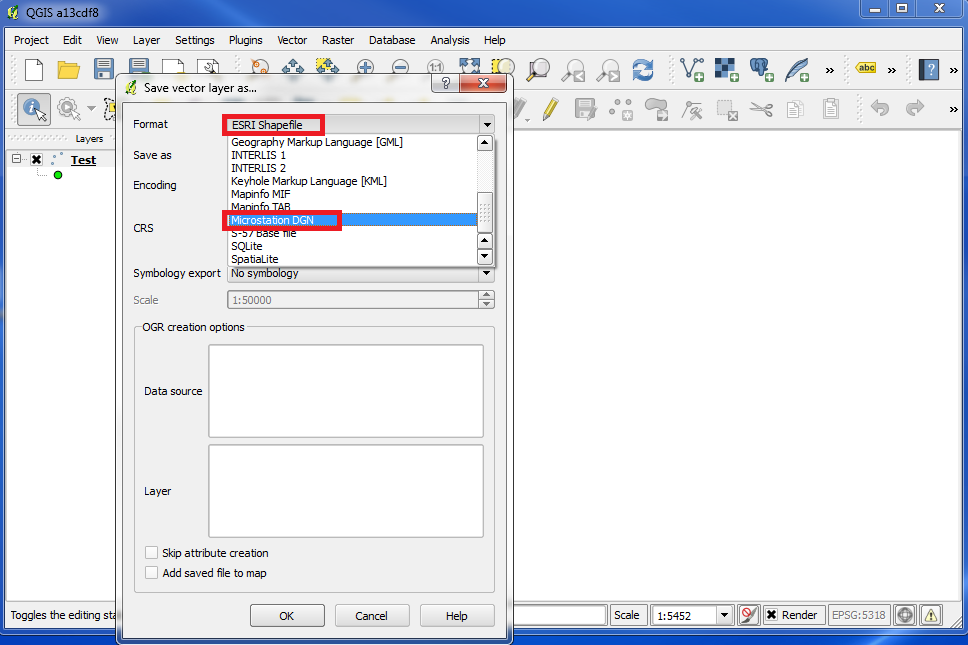Screen dimensions: 968x645
Task: Choose Keyhole Markup Language [KML] format
Action: [352, 181]
